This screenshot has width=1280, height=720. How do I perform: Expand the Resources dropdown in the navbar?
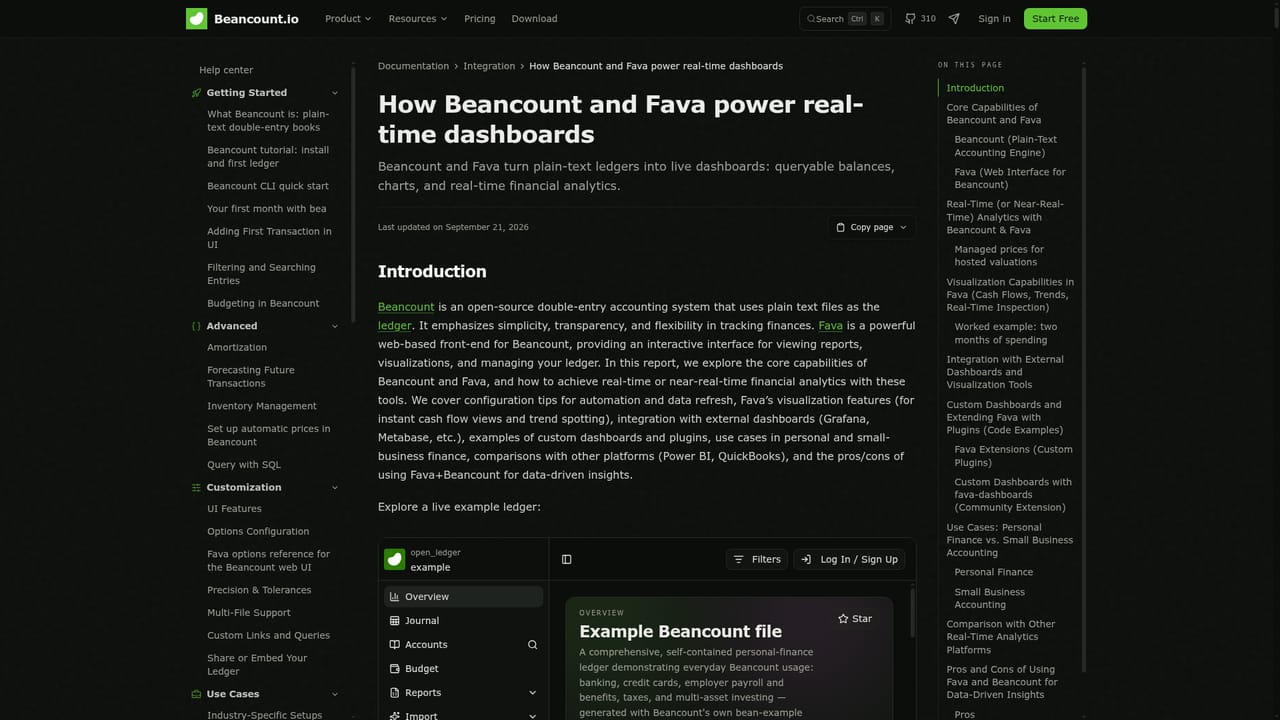tap(418, 19)
